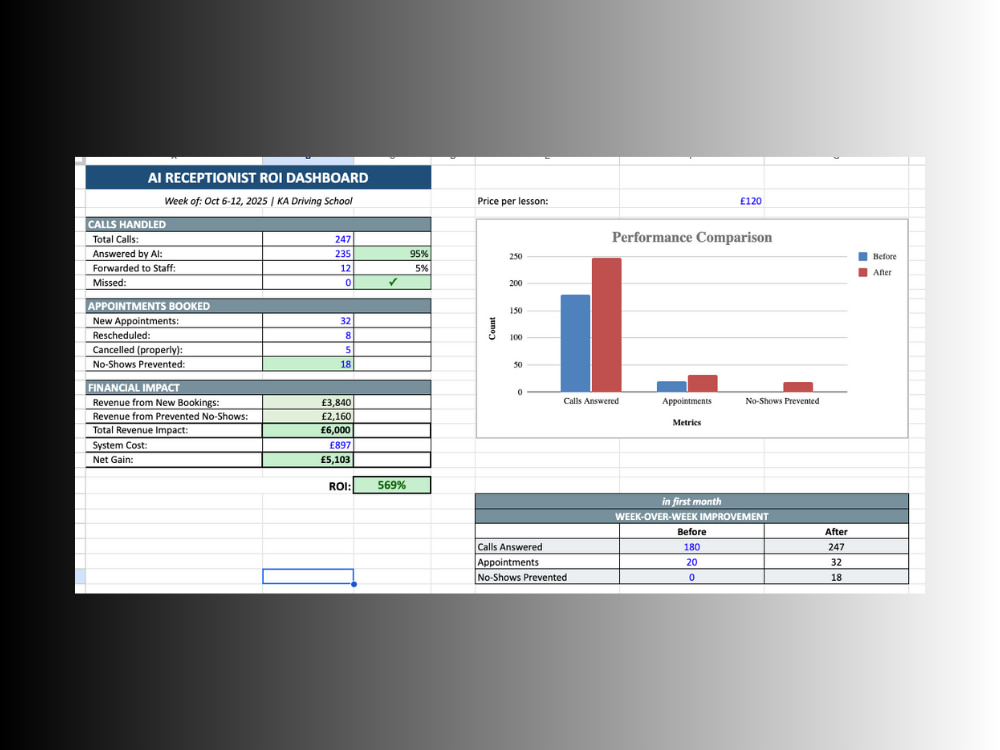Click the empty selected cell with blue outline
This screenshot has height=750, width=1000.
pos(308,577)
